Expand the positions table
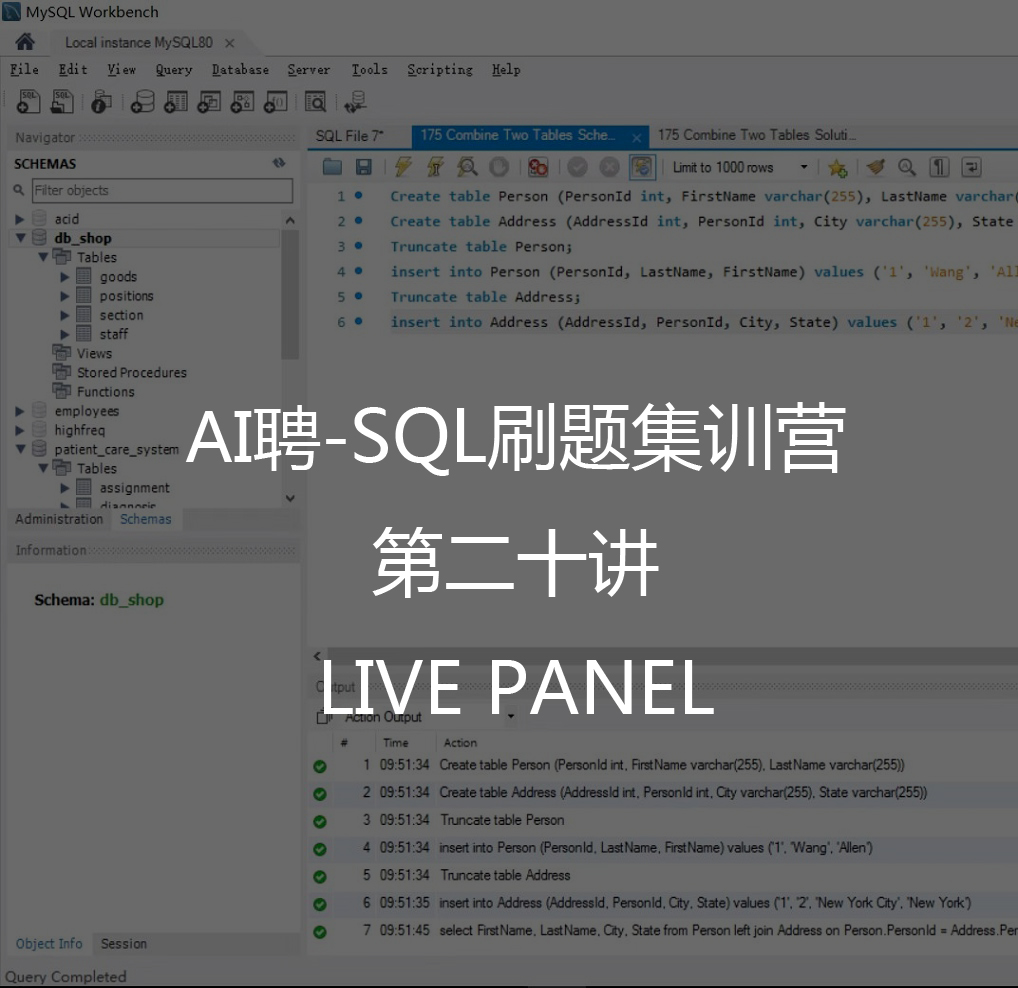 coord(65,295)
